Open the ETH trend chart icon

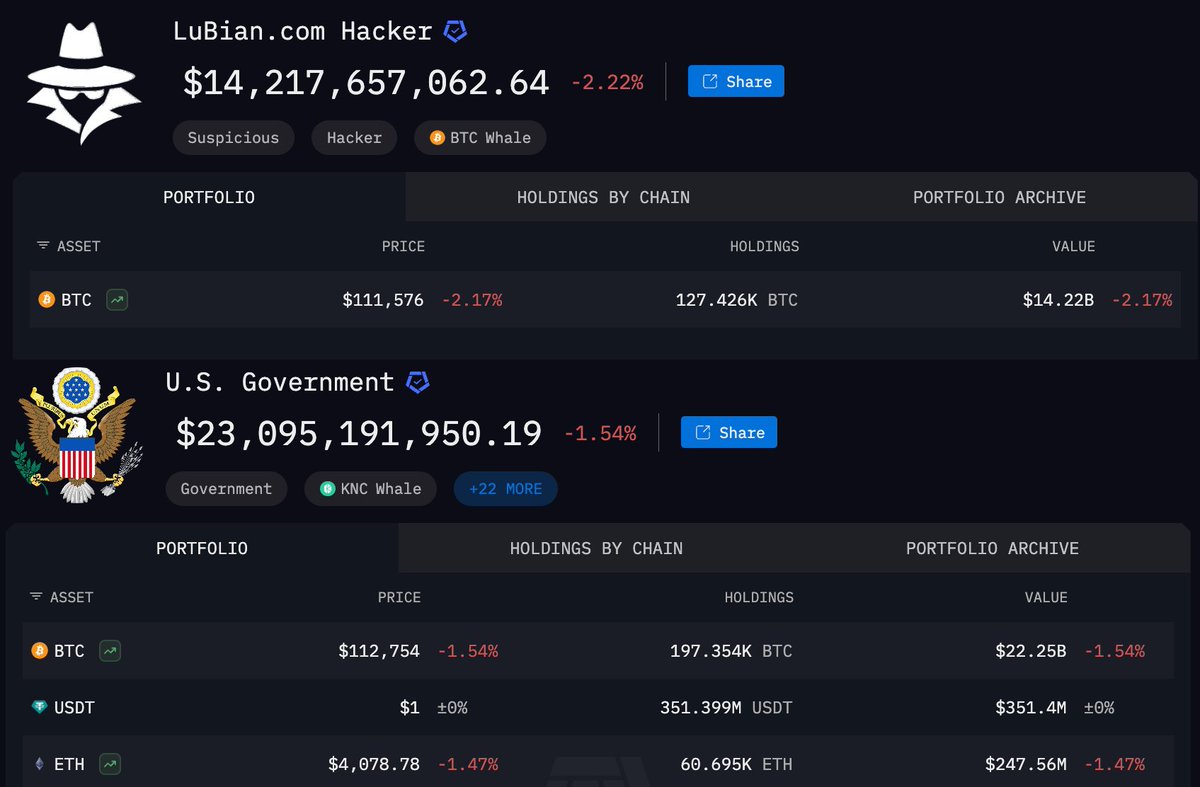[x=111, y=764]
